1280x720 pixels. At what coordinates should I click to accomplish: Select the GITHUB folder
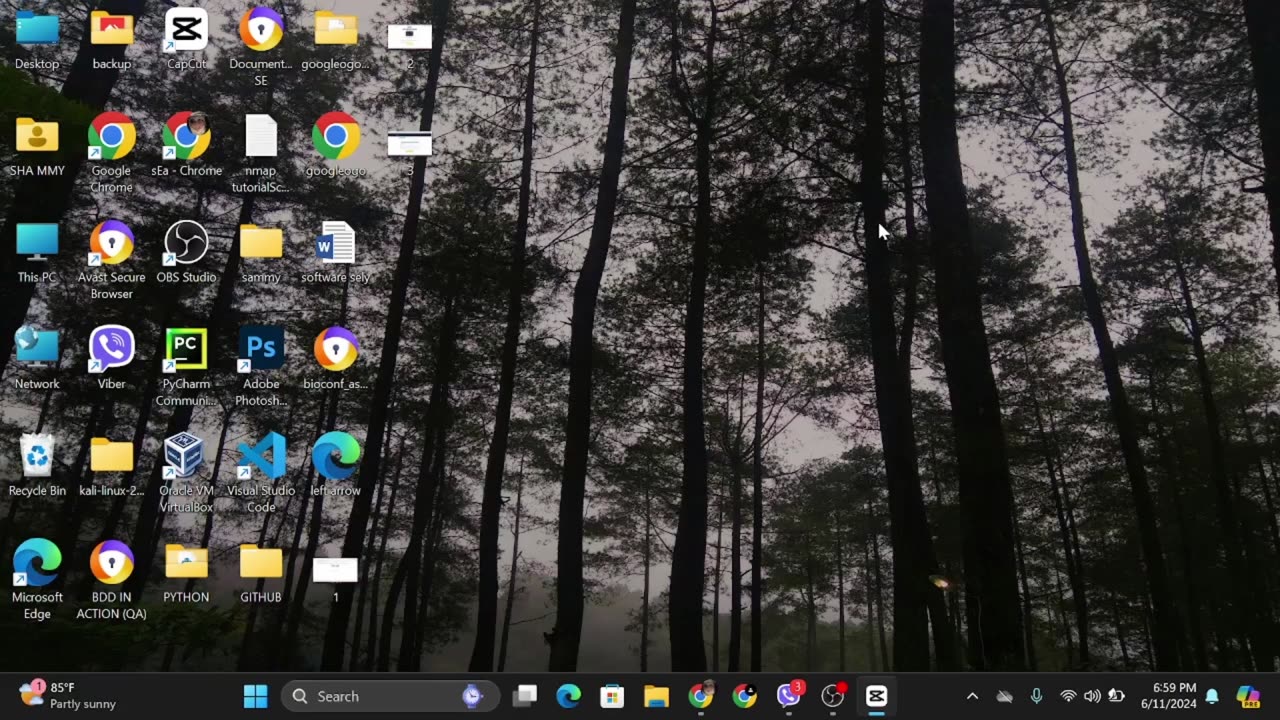(261, 572)
